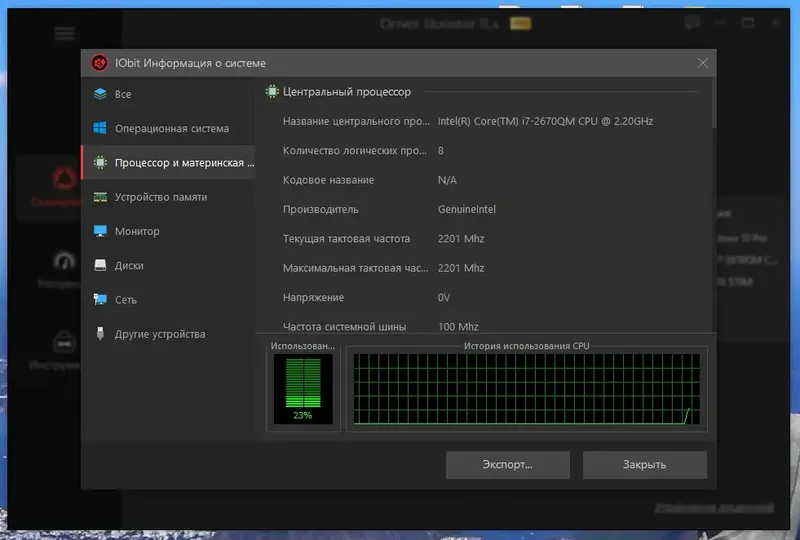This screenshot has width=800, height=540.
Task: Click the 100 Mhz system bus frequency
Action: 458,327
